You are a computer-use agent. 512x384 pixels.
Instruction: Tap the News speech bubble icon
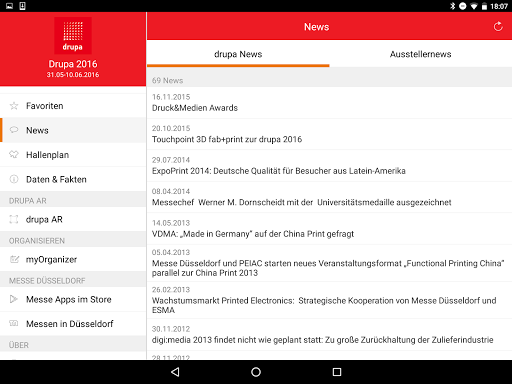point(14,130)
